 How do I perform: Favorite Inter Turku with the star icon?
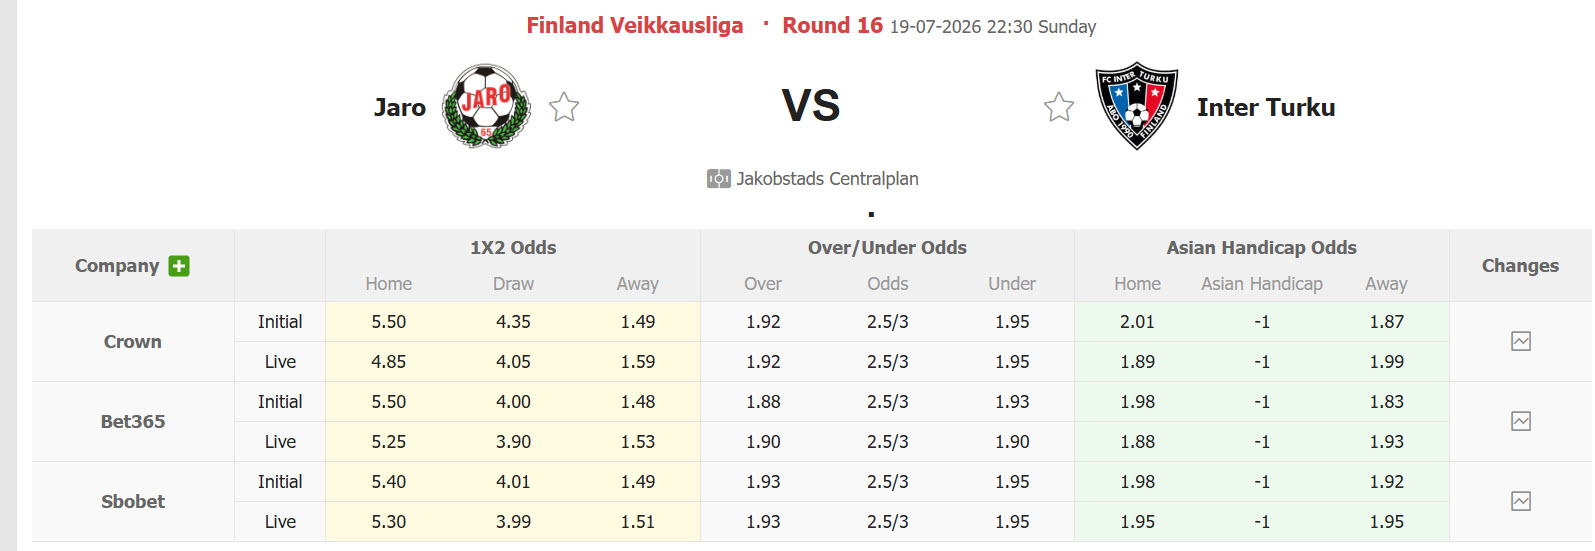[1059, 107]
